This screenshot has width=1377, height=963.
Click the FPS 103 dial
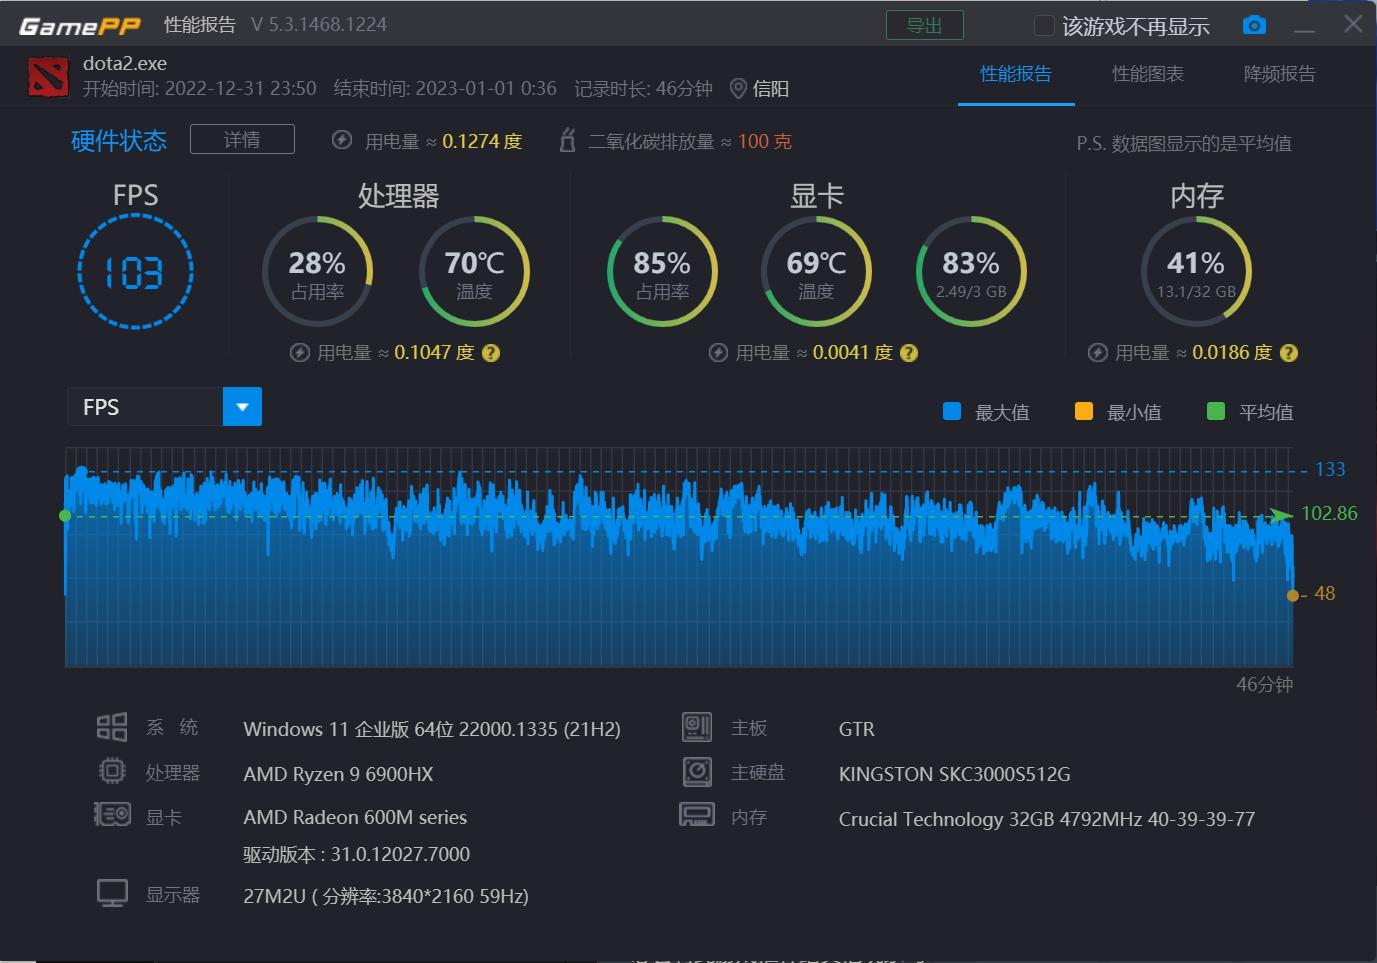[x=135, y=272]
